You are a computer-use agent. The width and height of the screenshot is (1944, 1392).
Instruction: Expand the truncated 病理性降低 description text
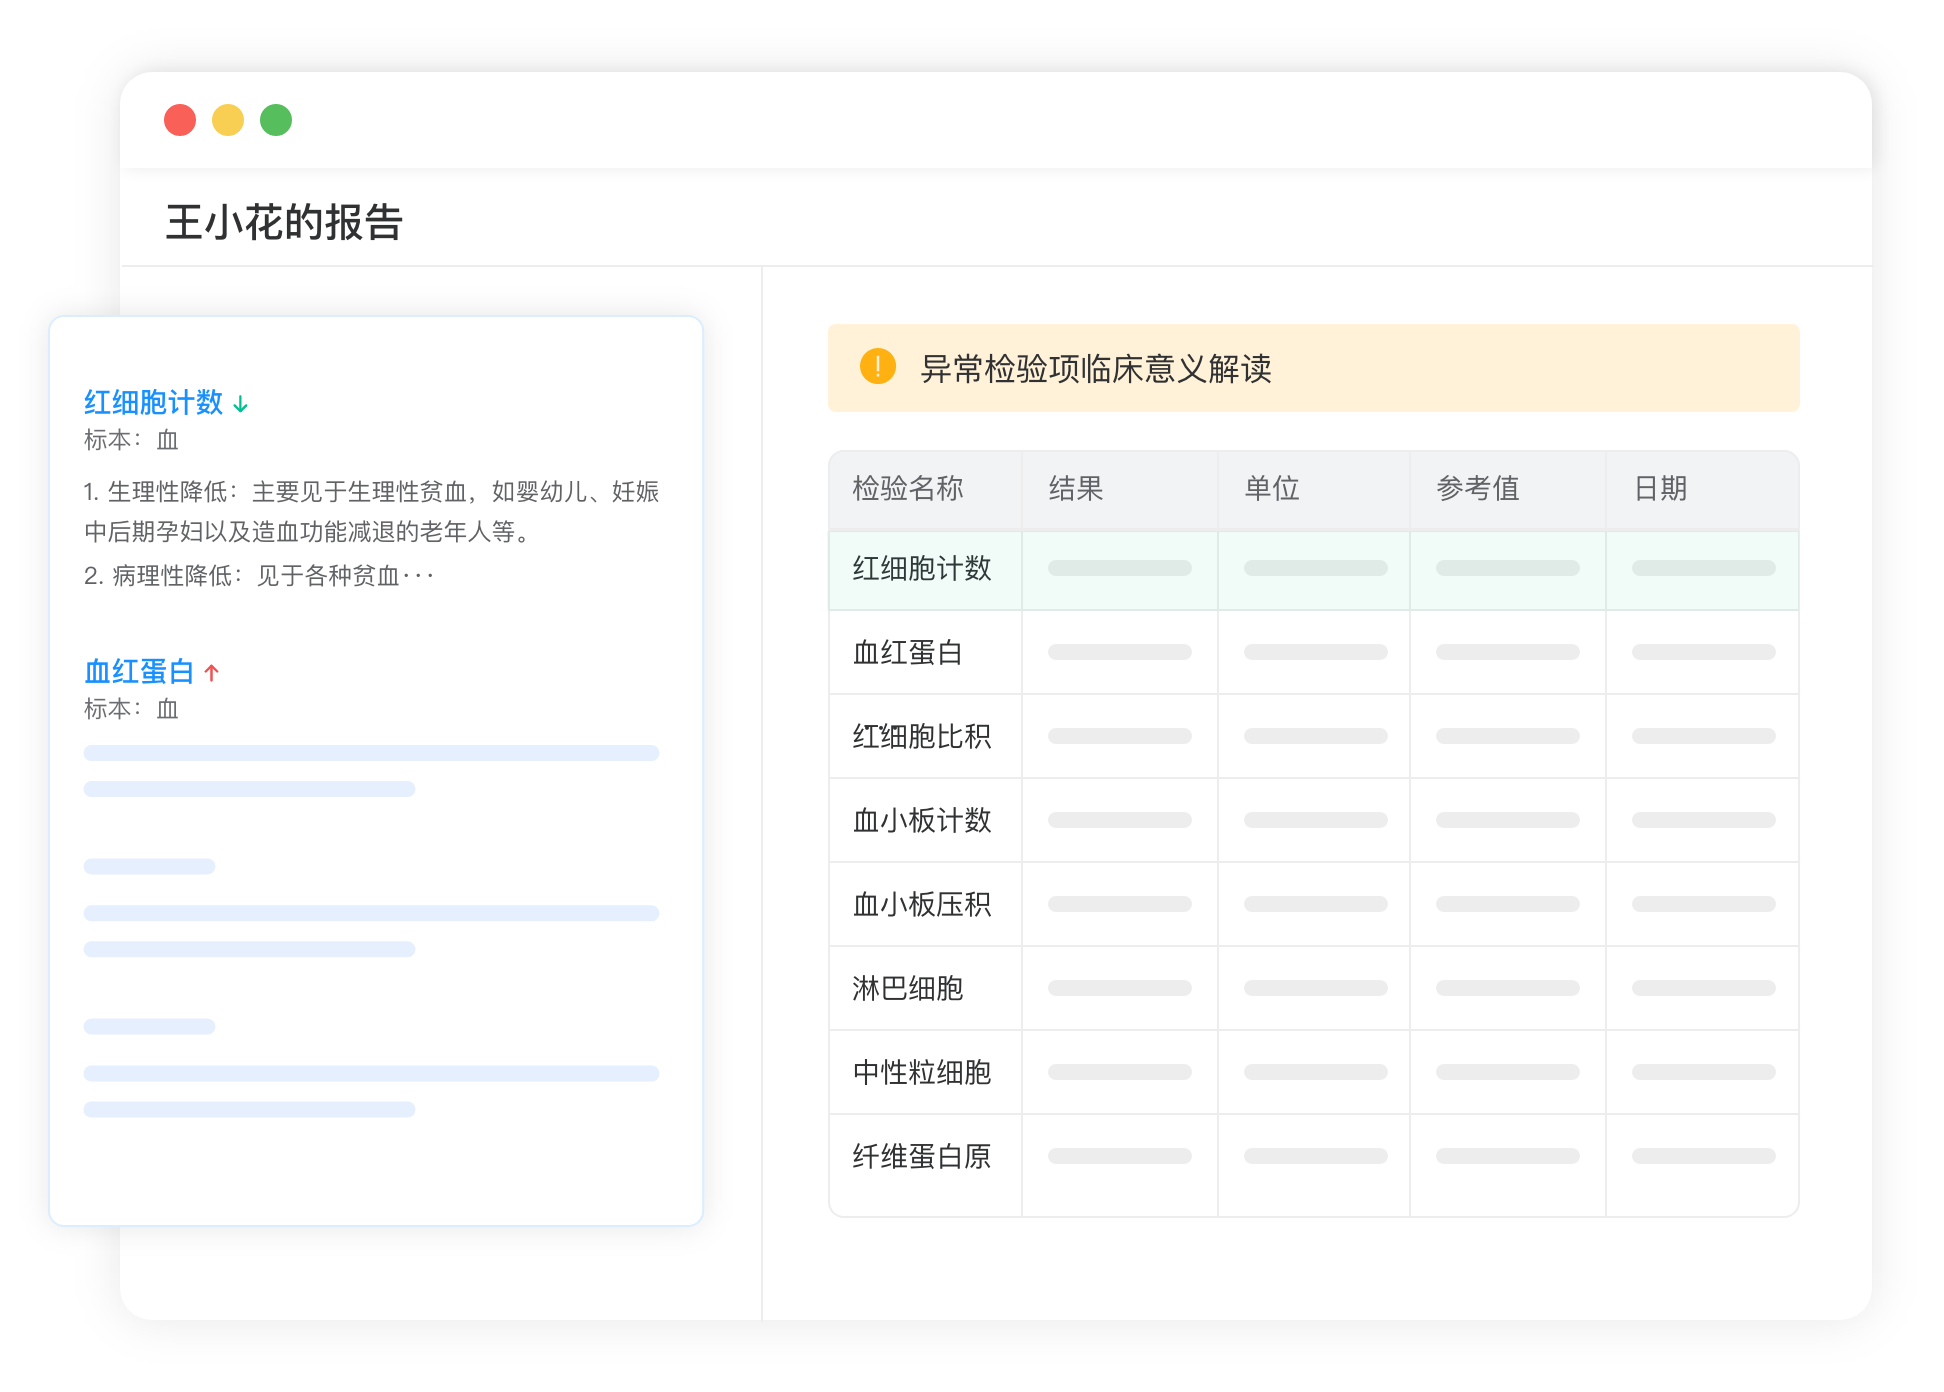[417, 577]
